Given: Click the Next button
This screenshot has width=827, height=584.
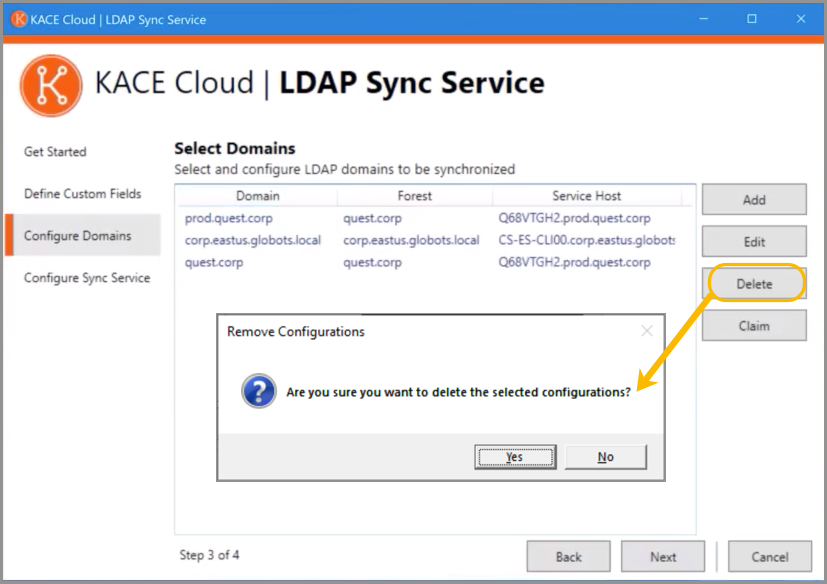Looking at the screenshot, I should pyautogui.click(x=662, y=557).
